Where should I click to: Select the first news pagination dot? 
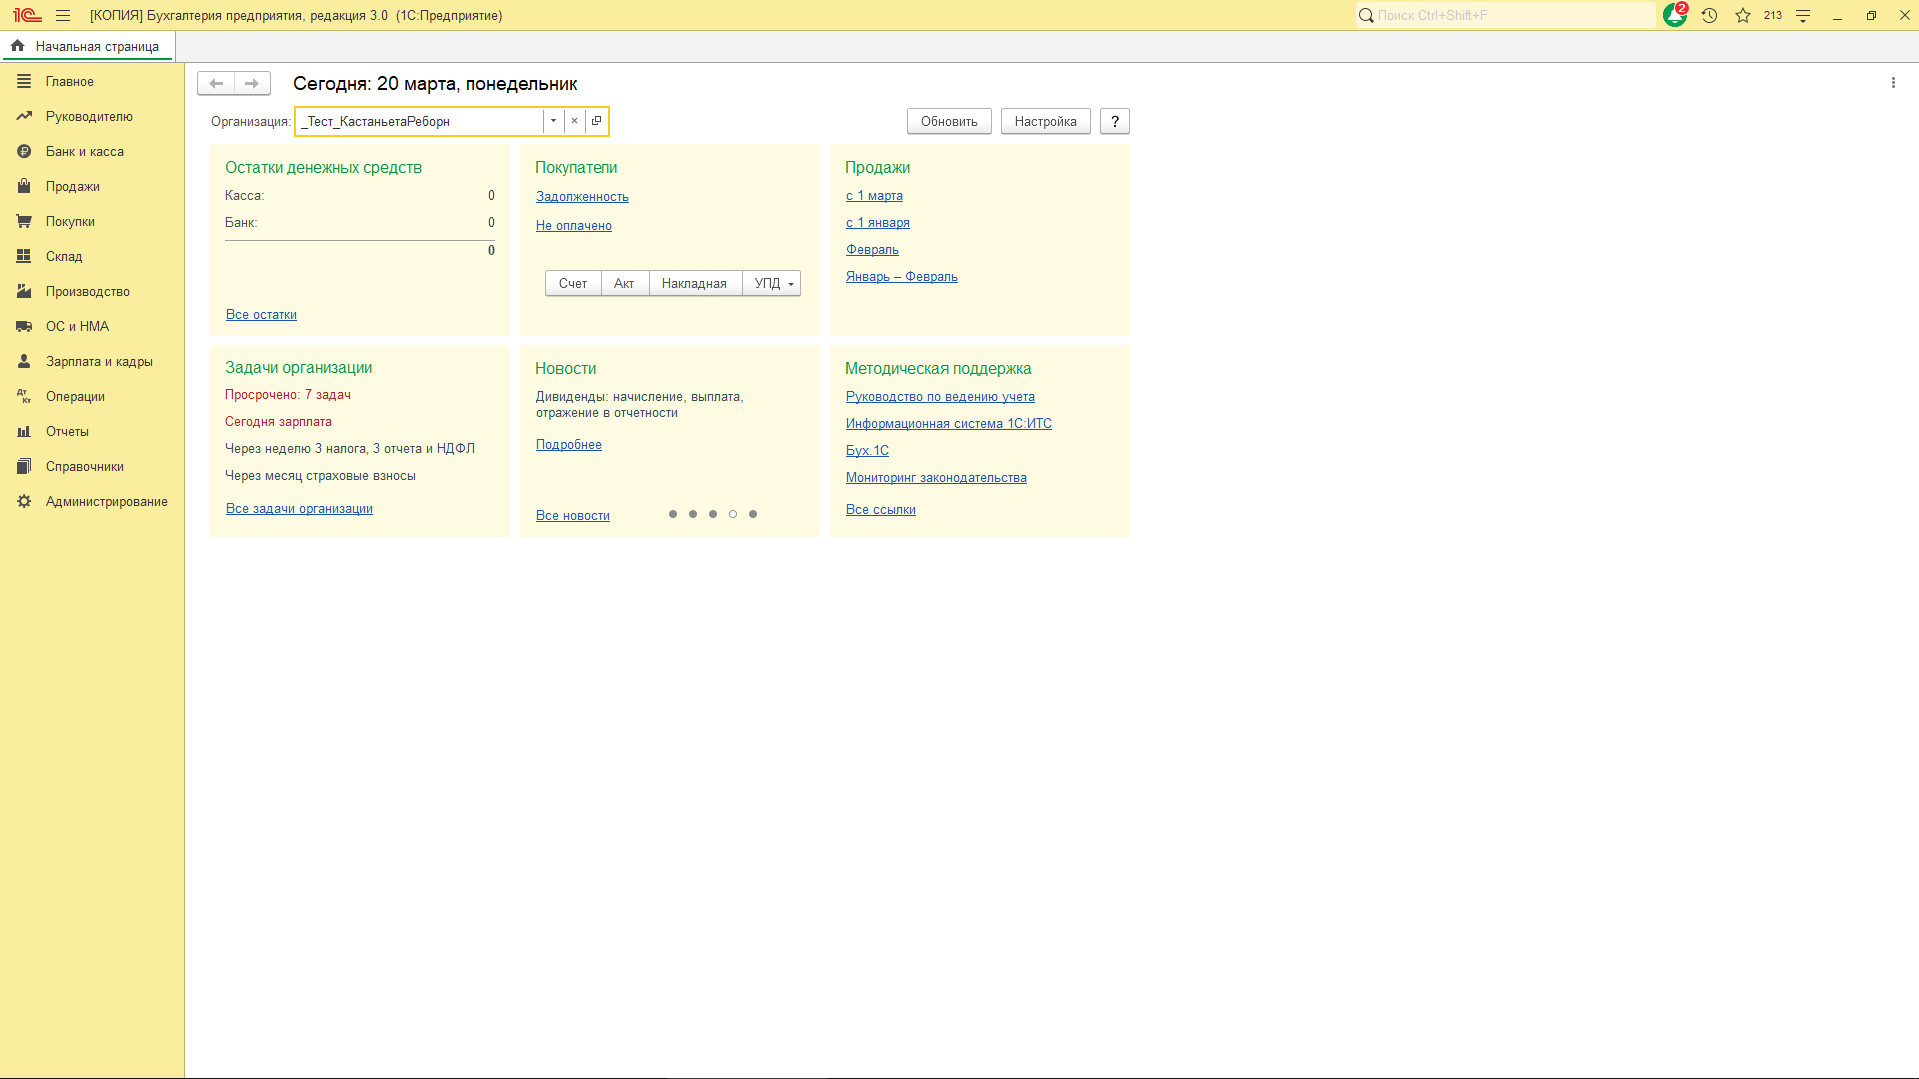click(673, 514)
